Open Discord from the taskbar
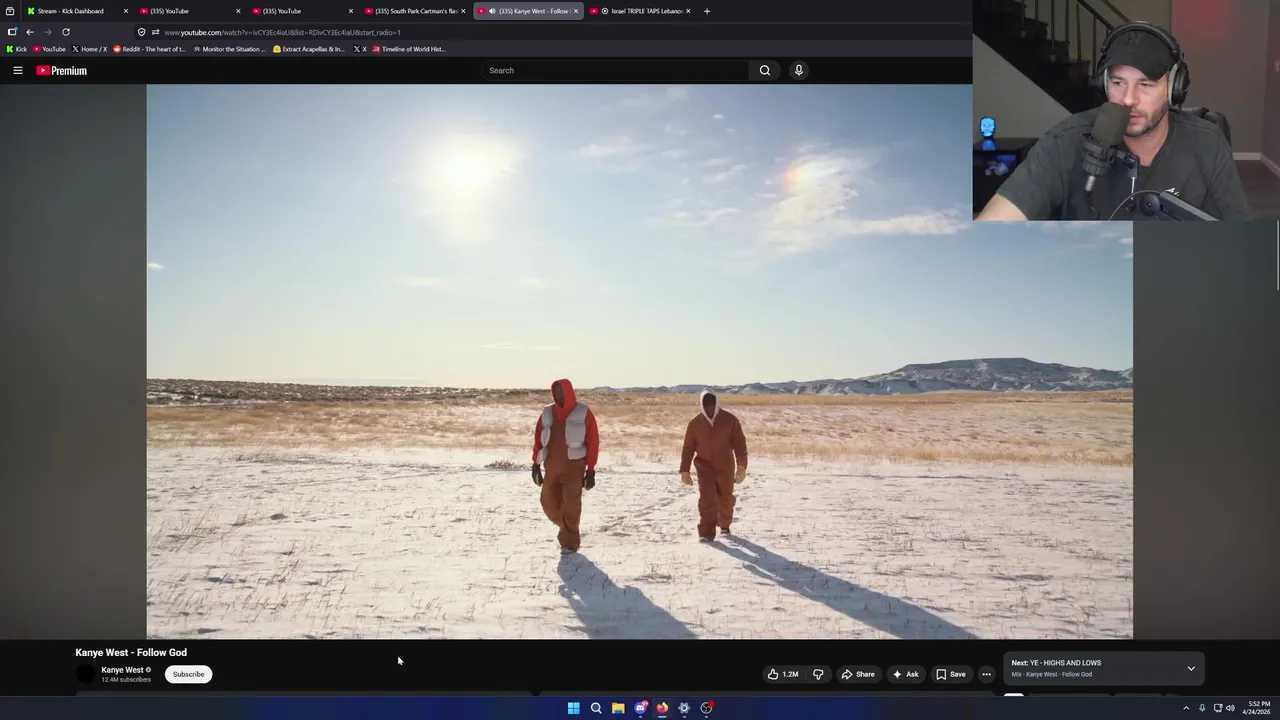 tap(640, 708)
